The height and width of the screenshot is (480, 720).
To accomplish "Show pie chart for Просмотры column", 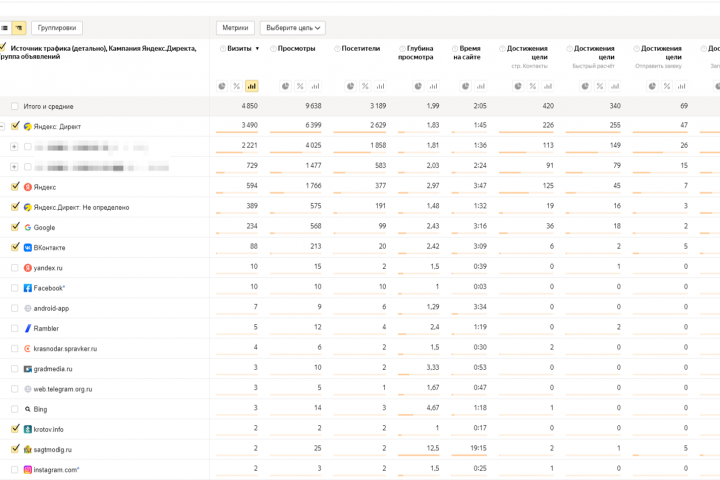I will click(286, 86).
